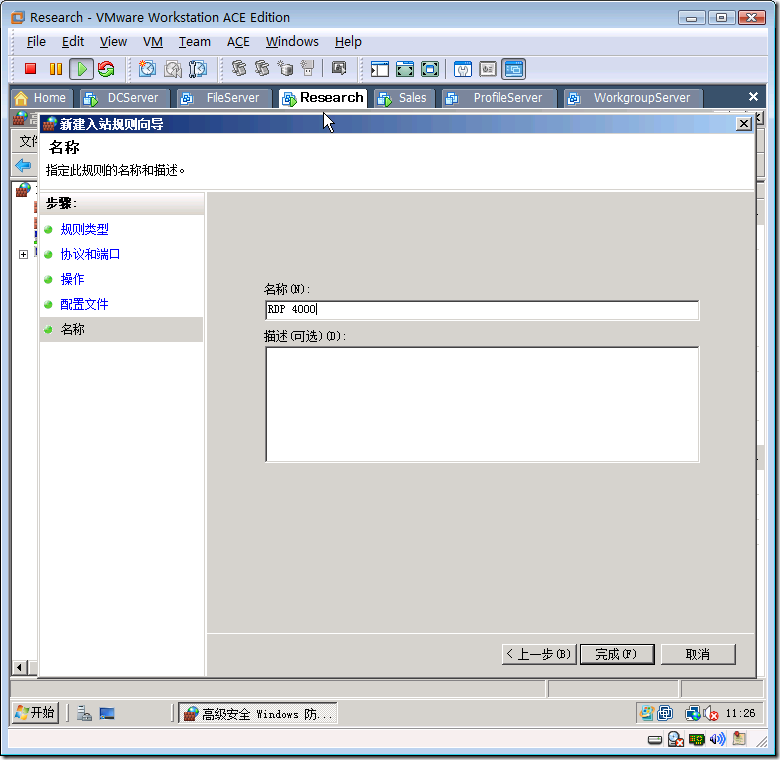Enter full screen mode toolbar icon
Image resolution: width=780 pixels, height=760 pixels.
430,69
